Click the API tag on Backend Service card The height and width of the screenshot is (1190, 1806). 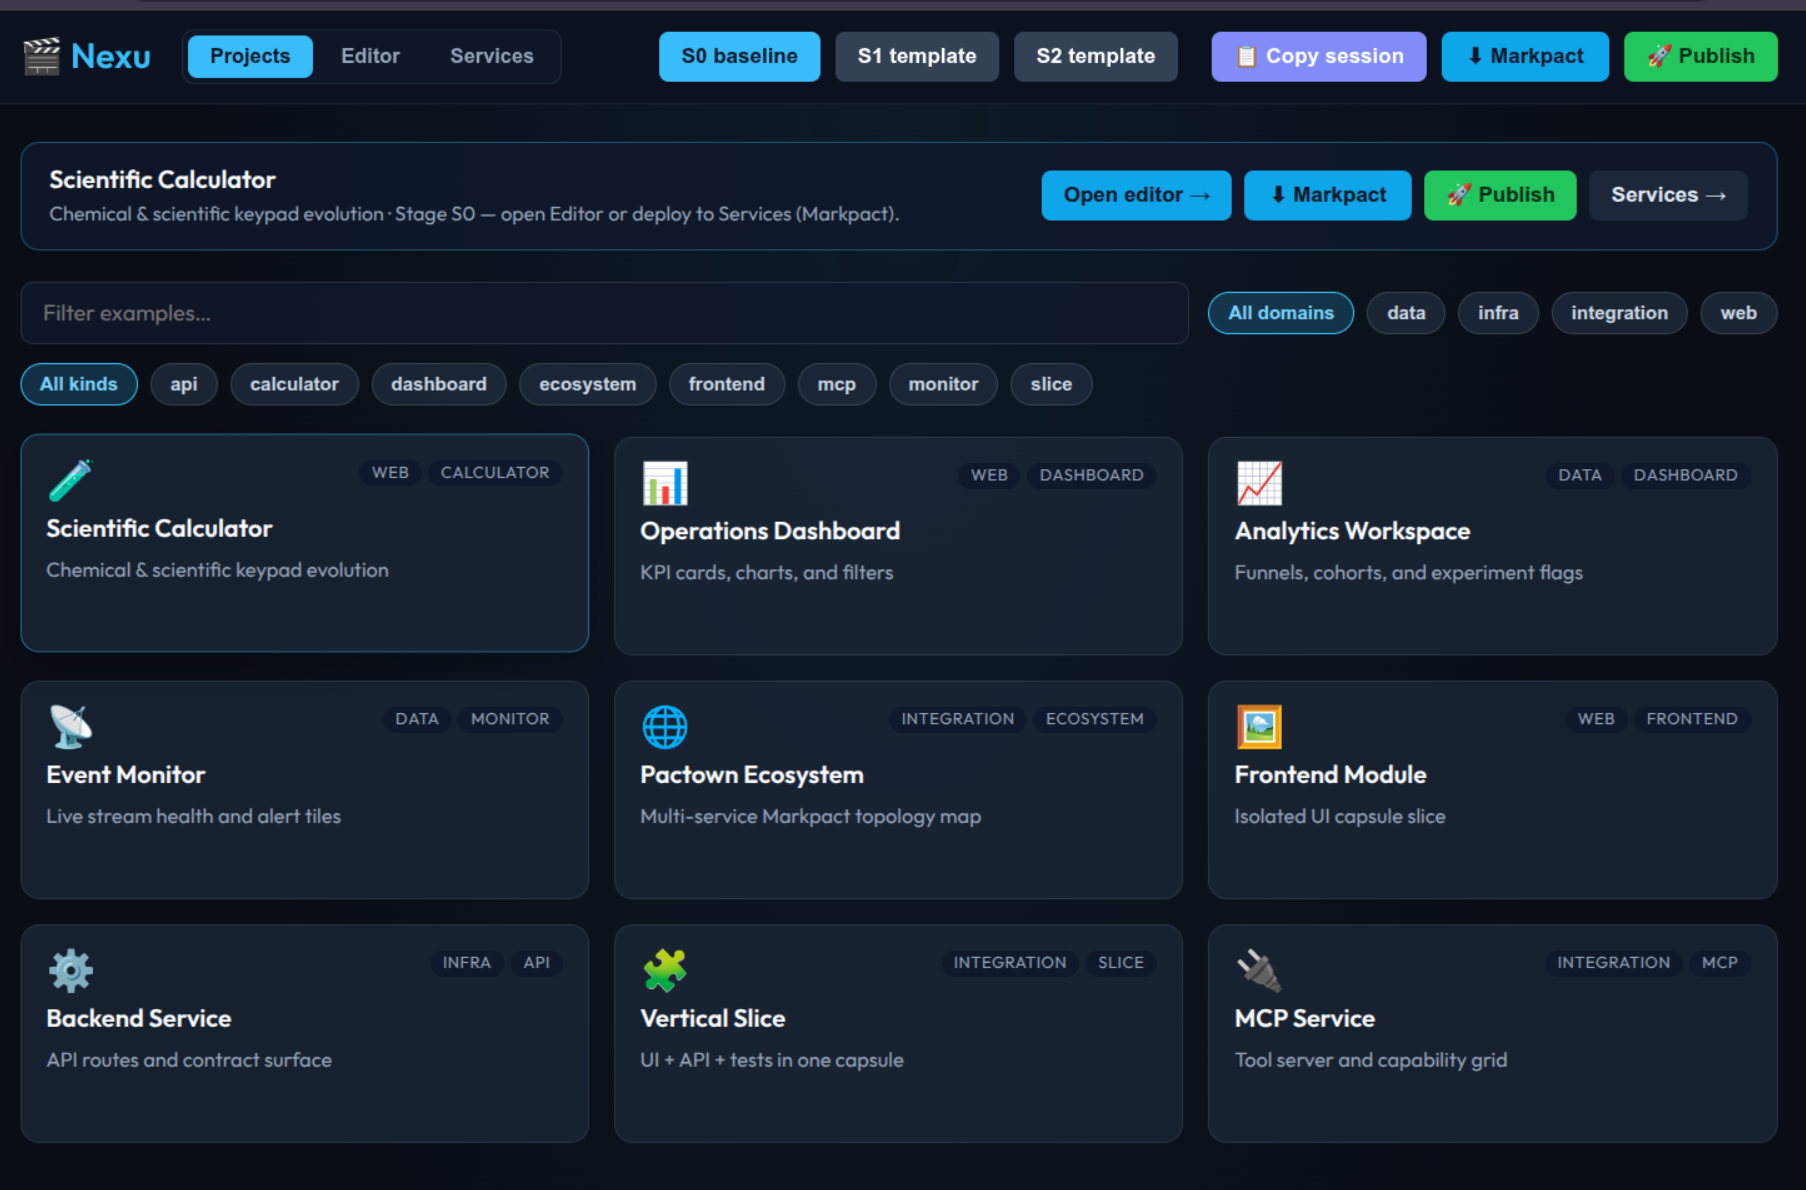pos(536,963)
